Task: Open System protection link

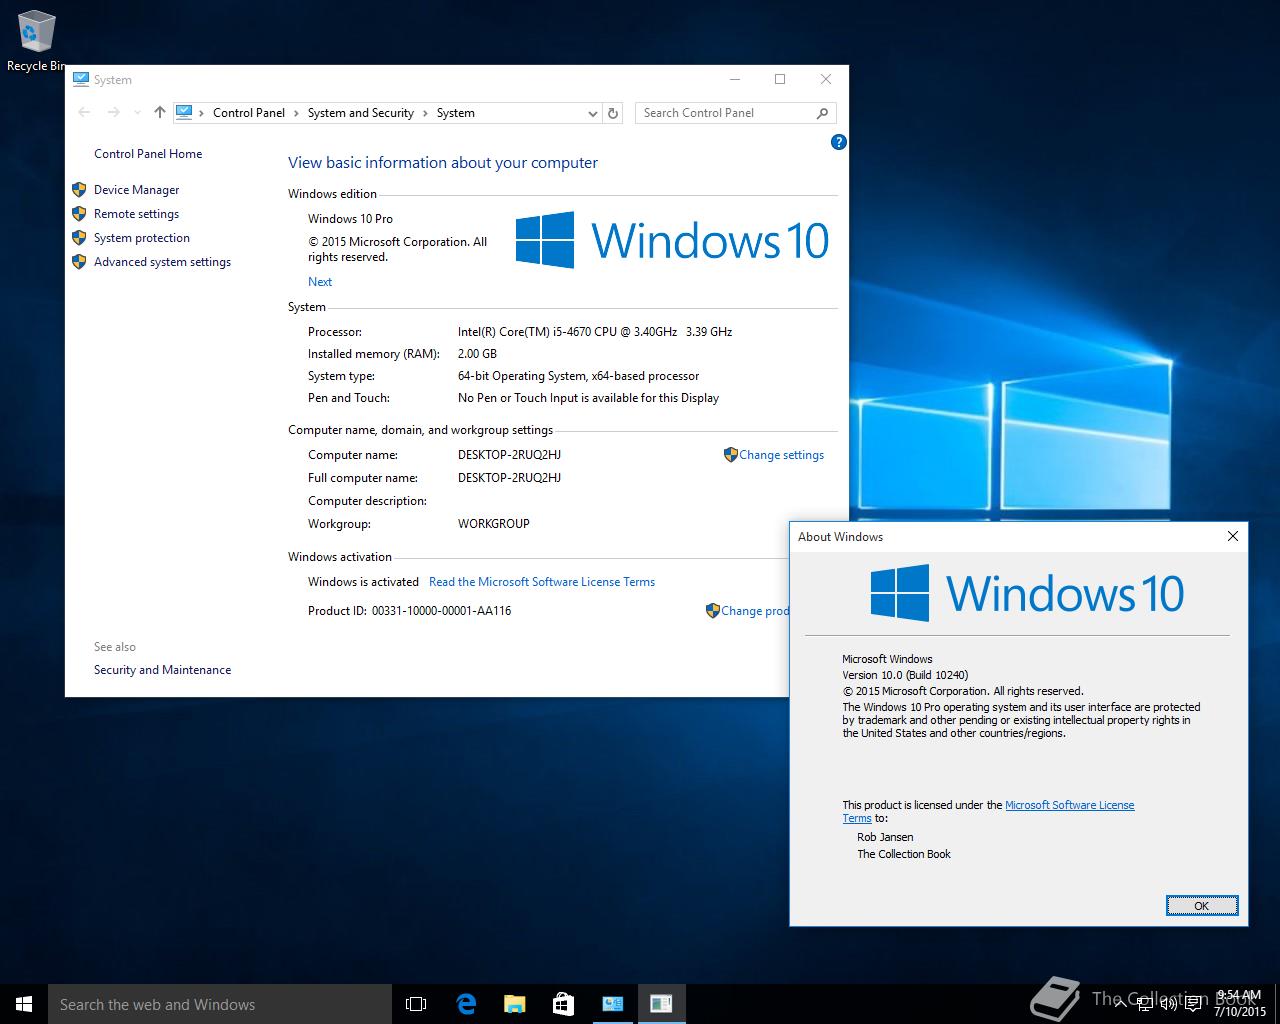Action: point(142,238)
